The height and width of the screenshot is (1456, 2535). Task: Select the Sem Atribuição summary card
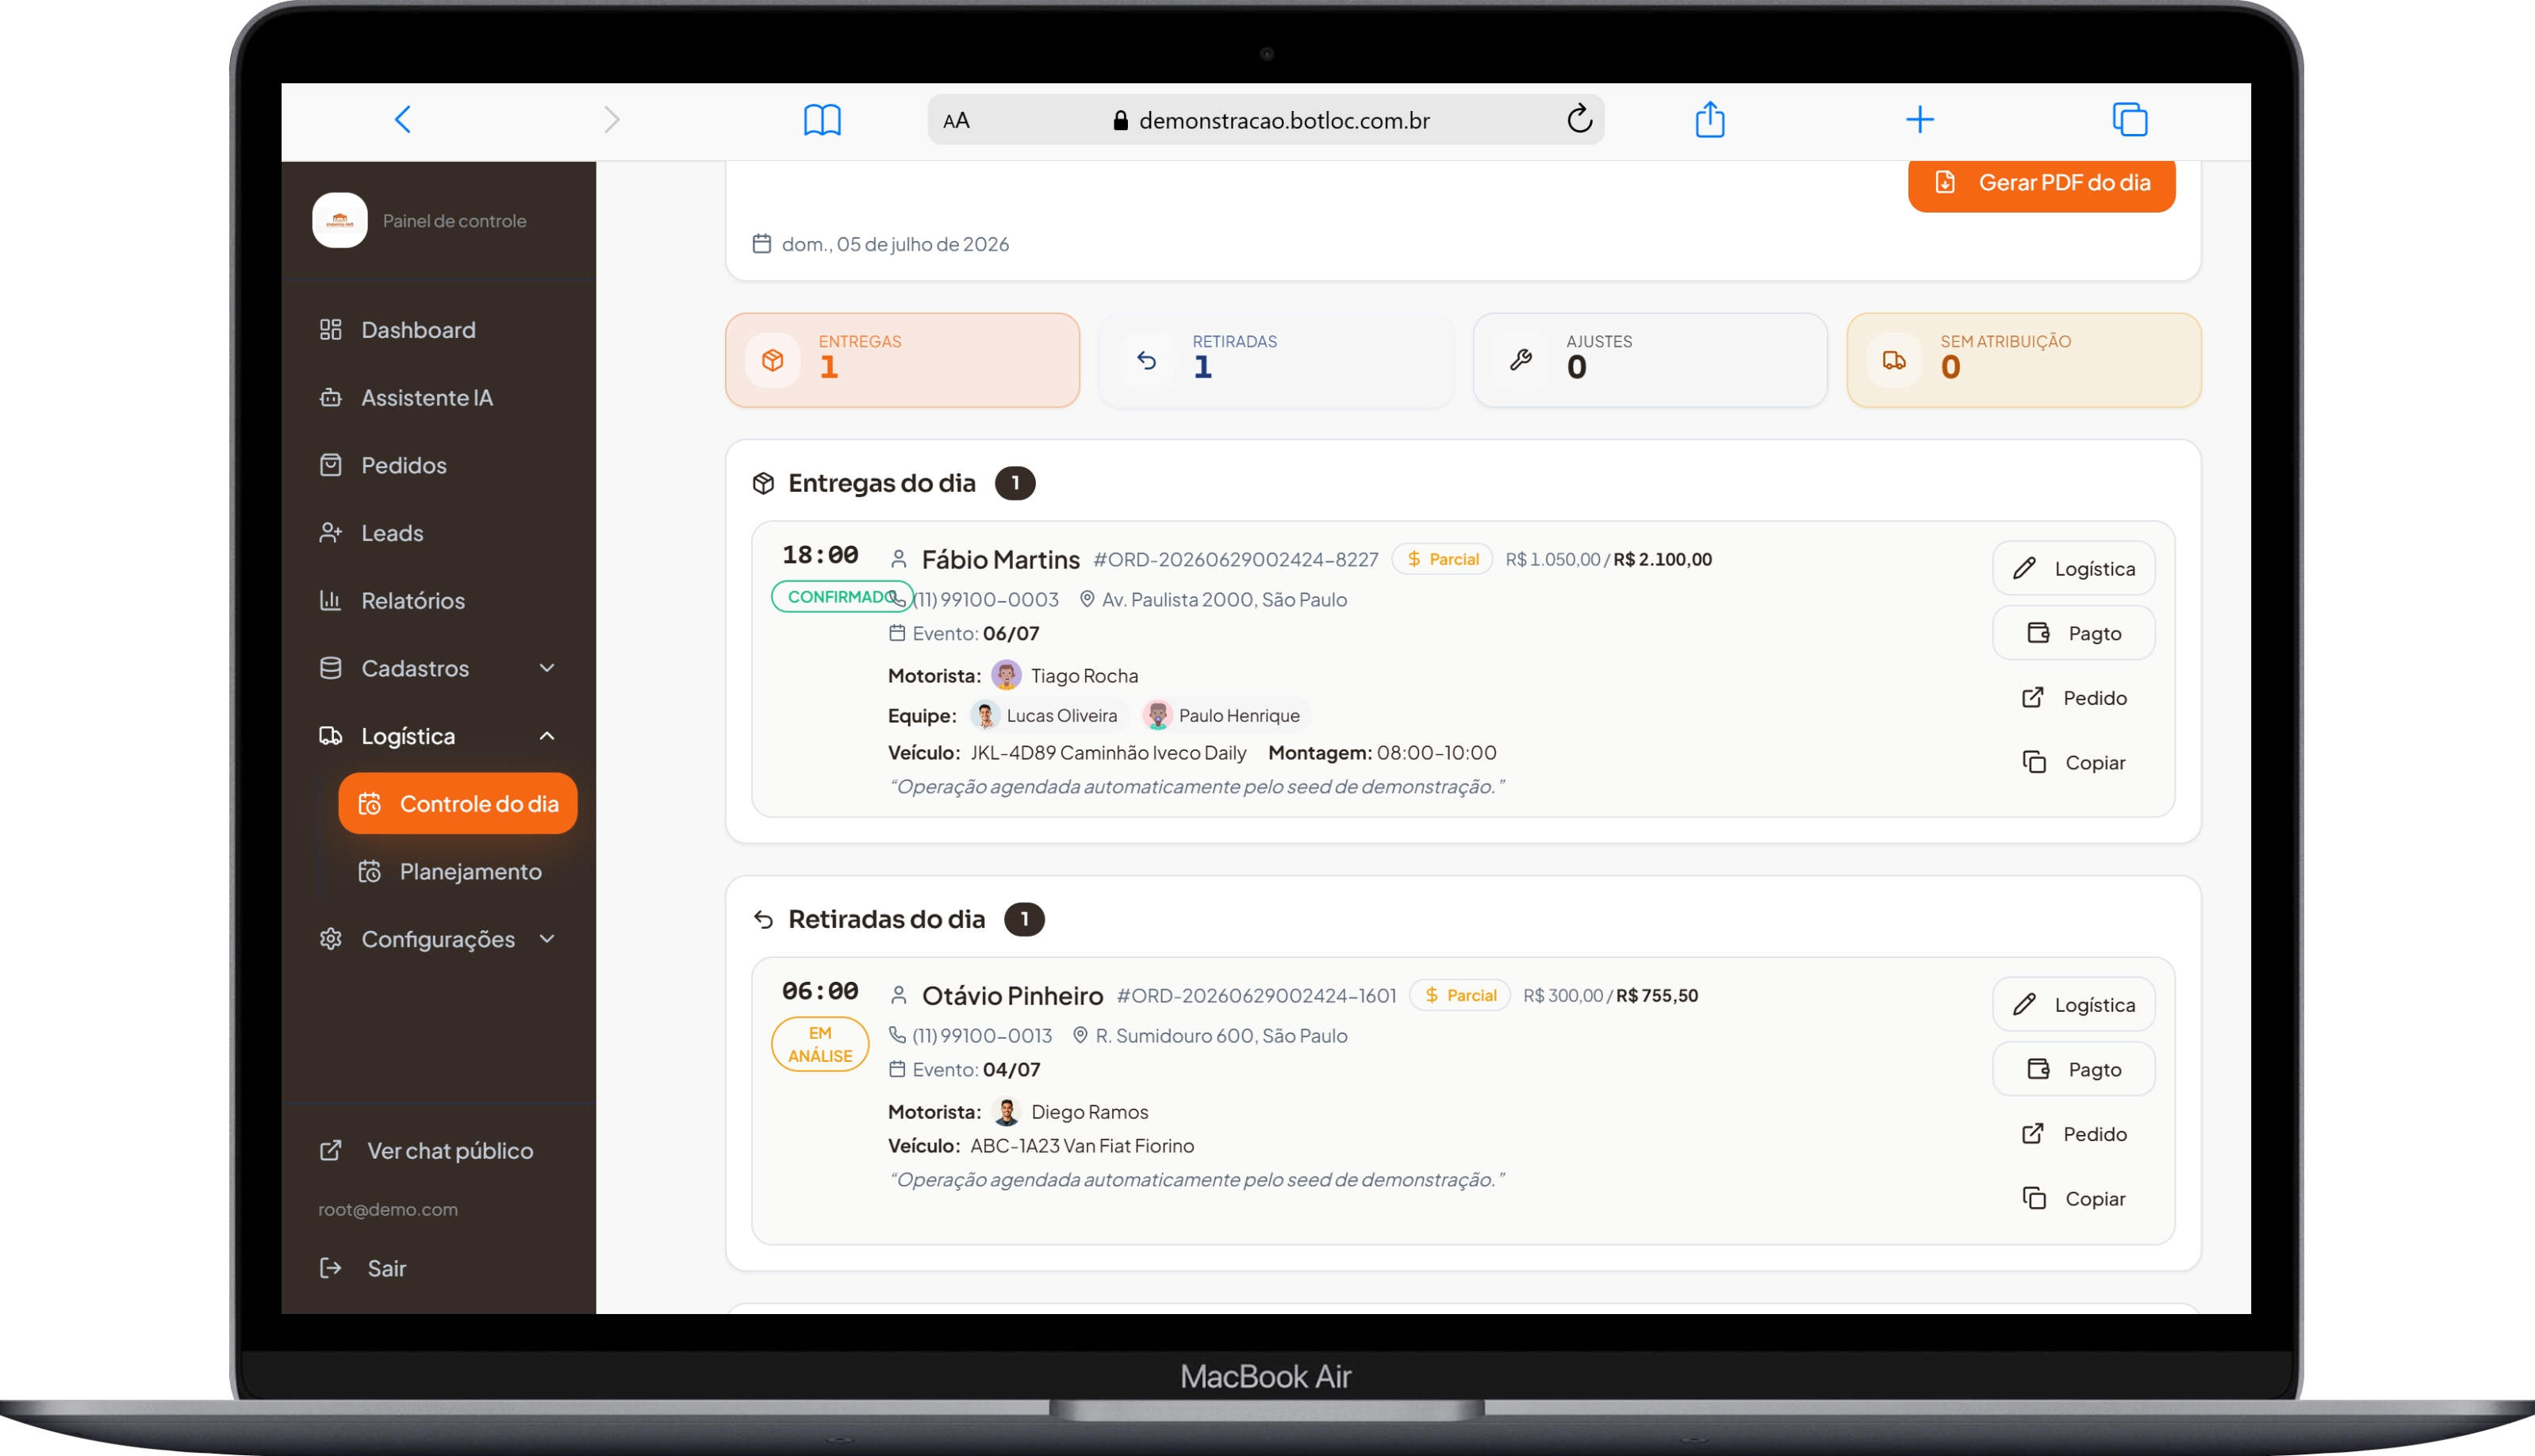[x=2023, y=360]
